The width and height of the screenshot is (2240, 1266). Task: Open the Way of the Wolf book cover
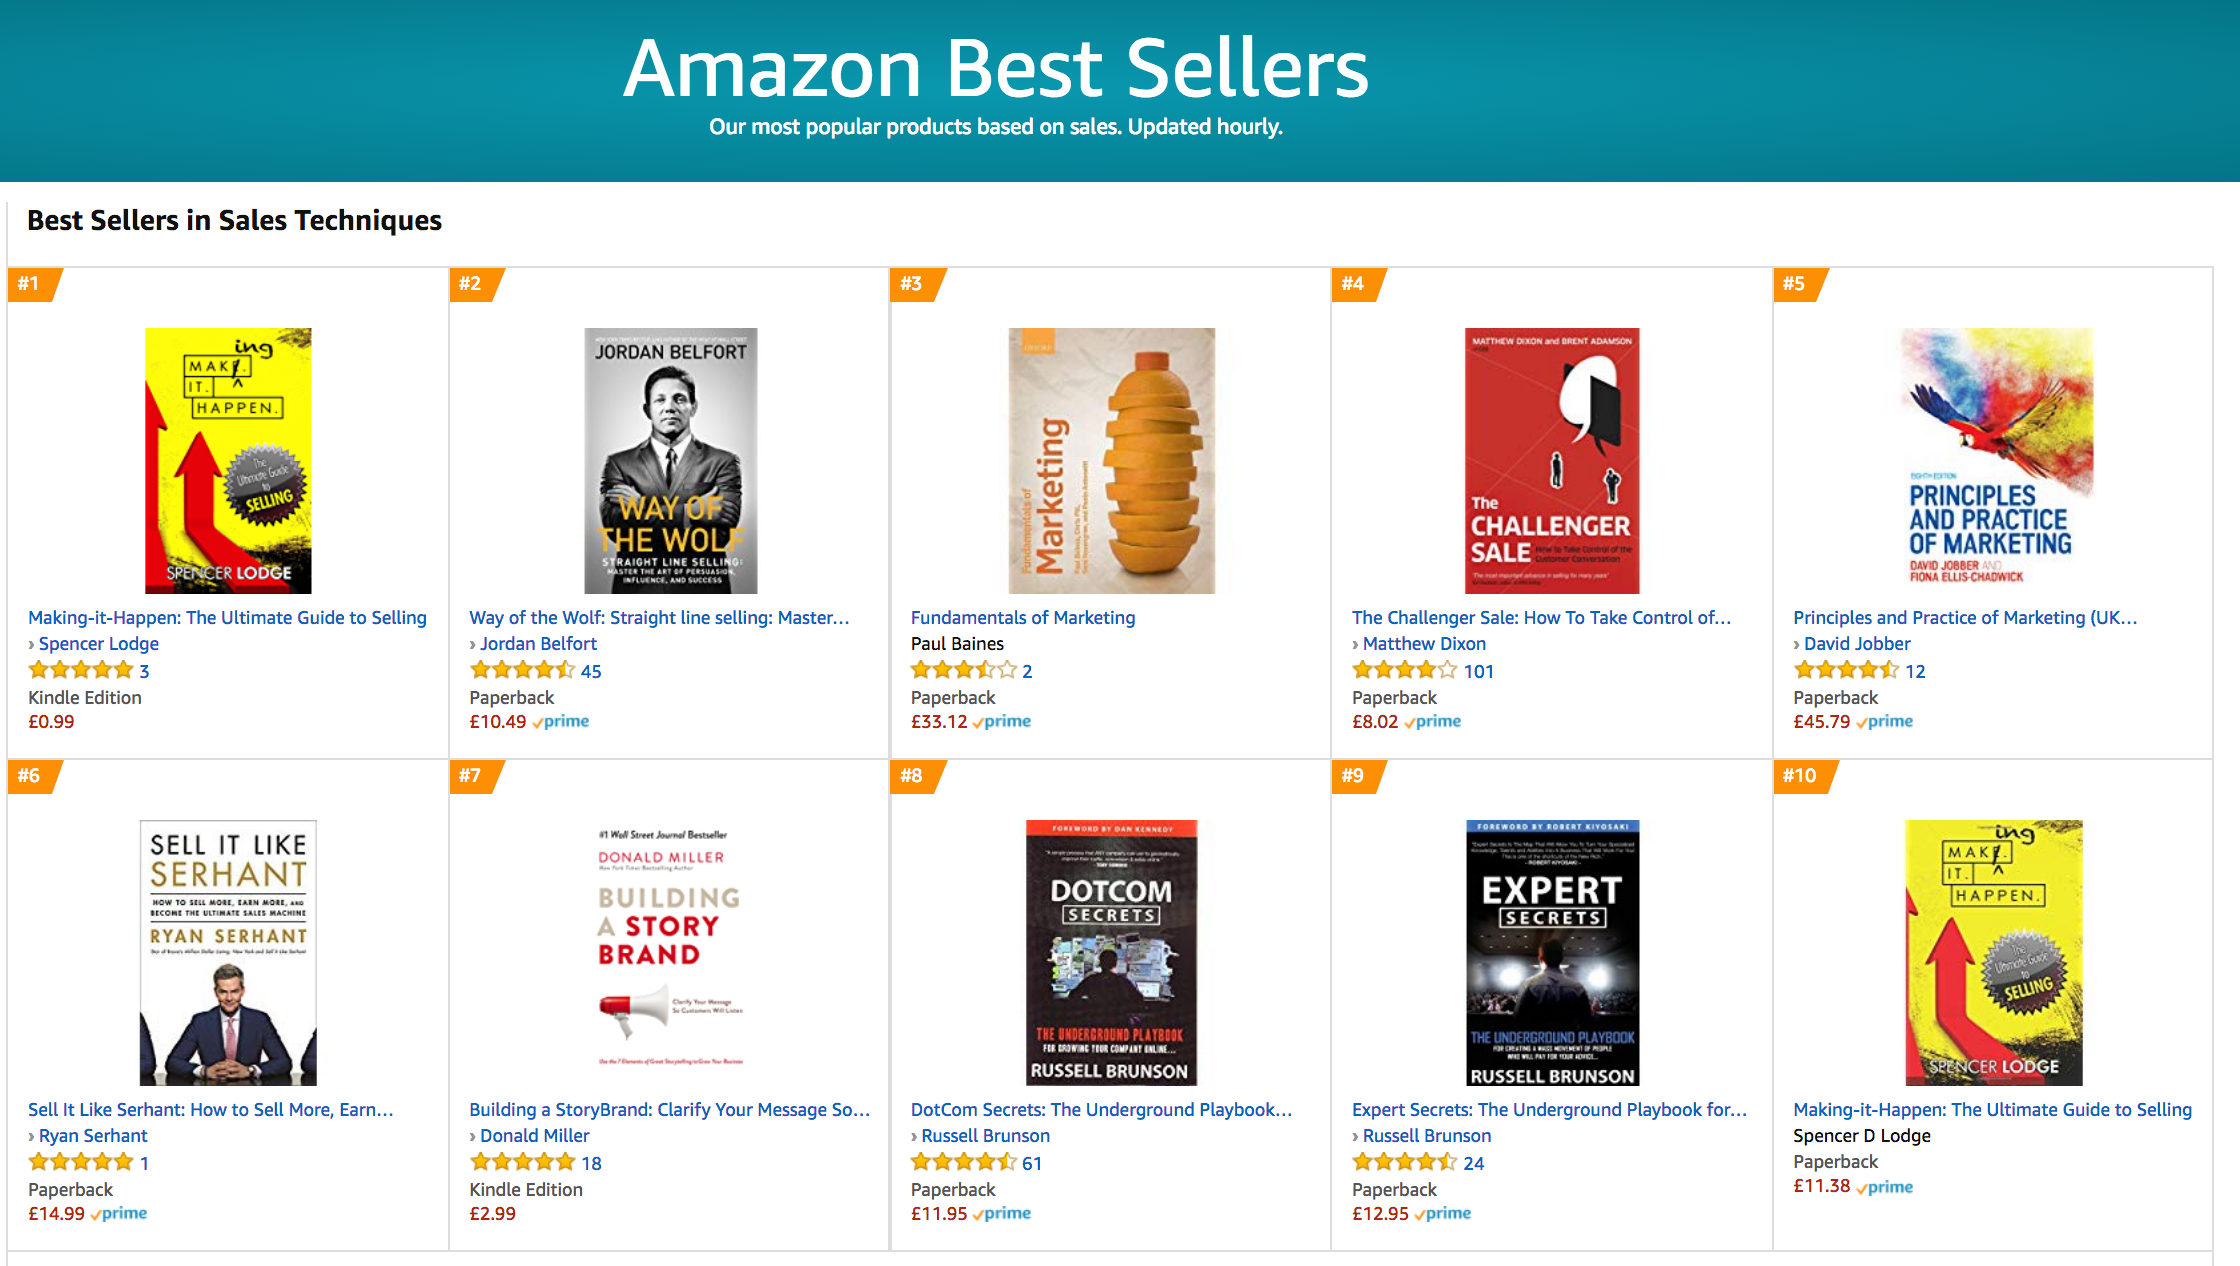(x=670, y=461)
